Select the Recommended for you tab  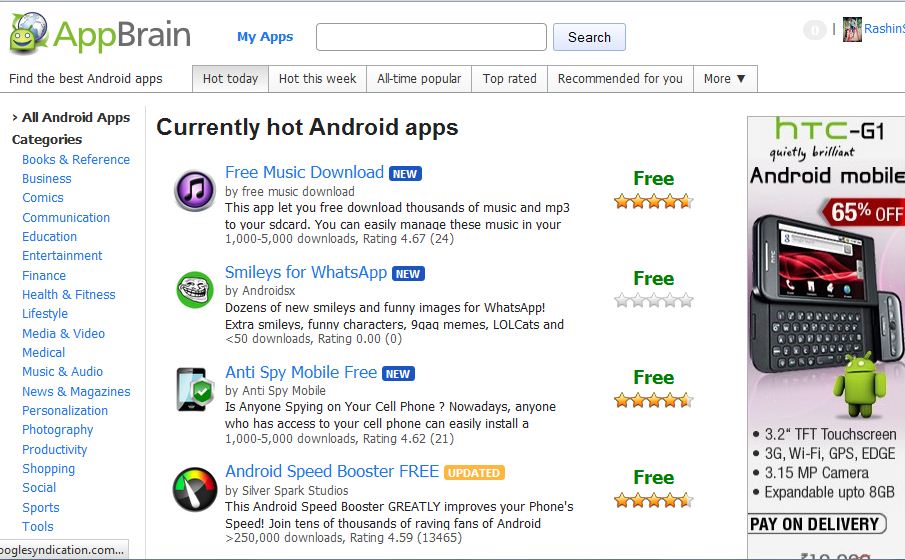point(620,79)
